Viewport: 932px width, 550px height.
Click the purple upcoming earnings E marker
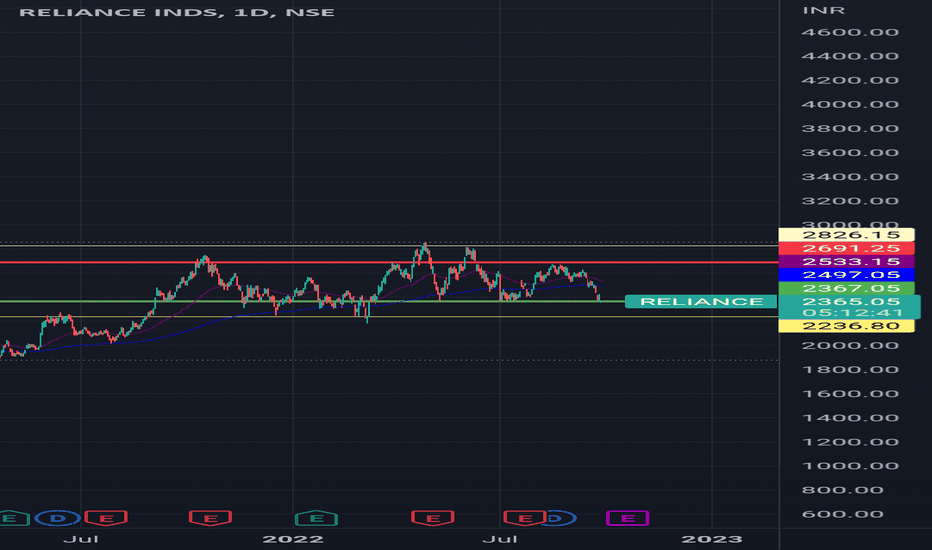point(628,518)
